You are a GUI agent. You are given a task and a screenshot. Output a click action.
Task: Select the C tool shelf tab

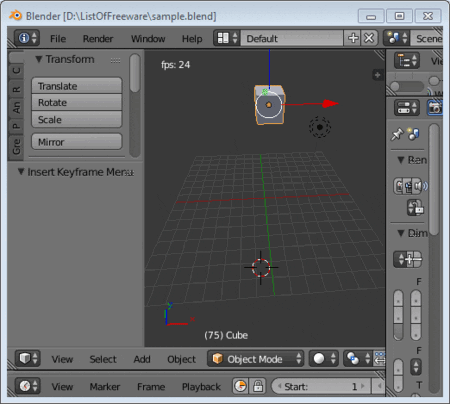16,70
